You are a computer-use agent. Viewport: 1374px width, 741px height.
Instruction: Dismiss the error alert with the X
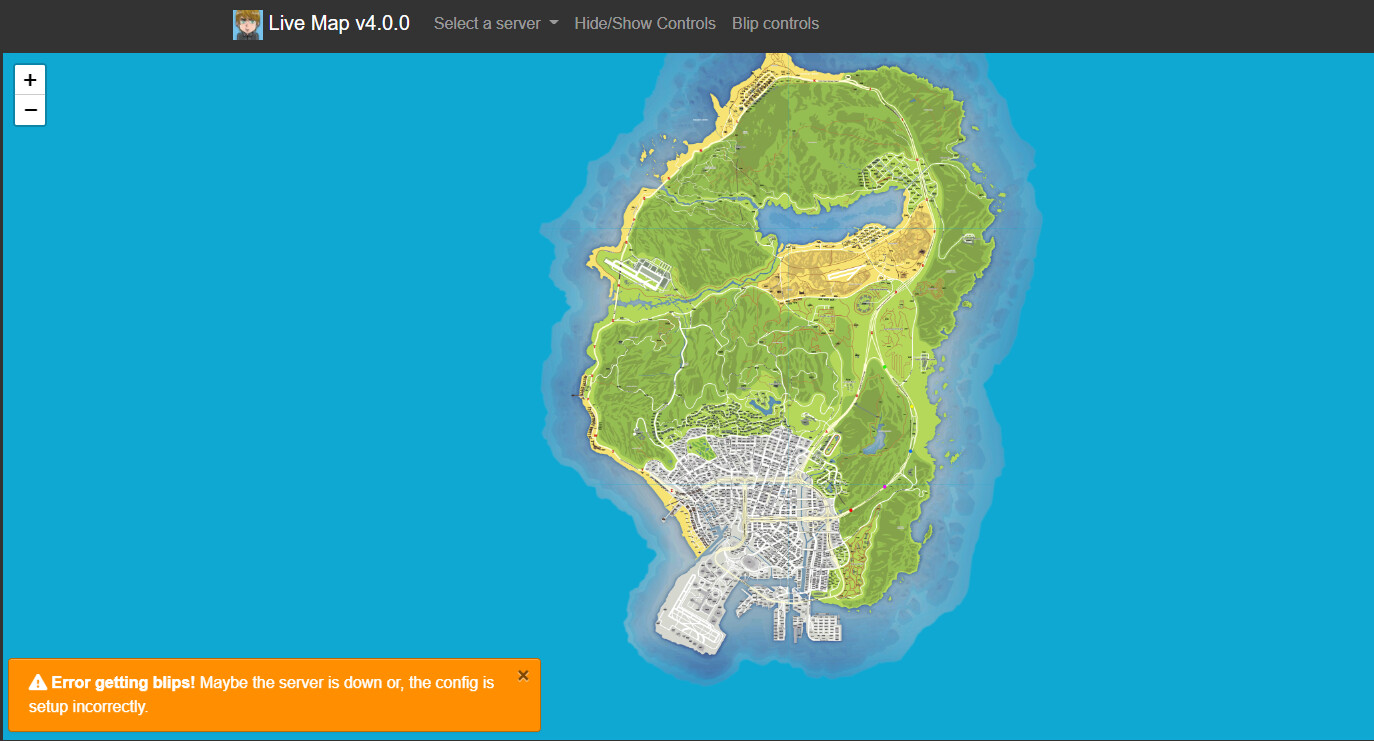[523, 676]
